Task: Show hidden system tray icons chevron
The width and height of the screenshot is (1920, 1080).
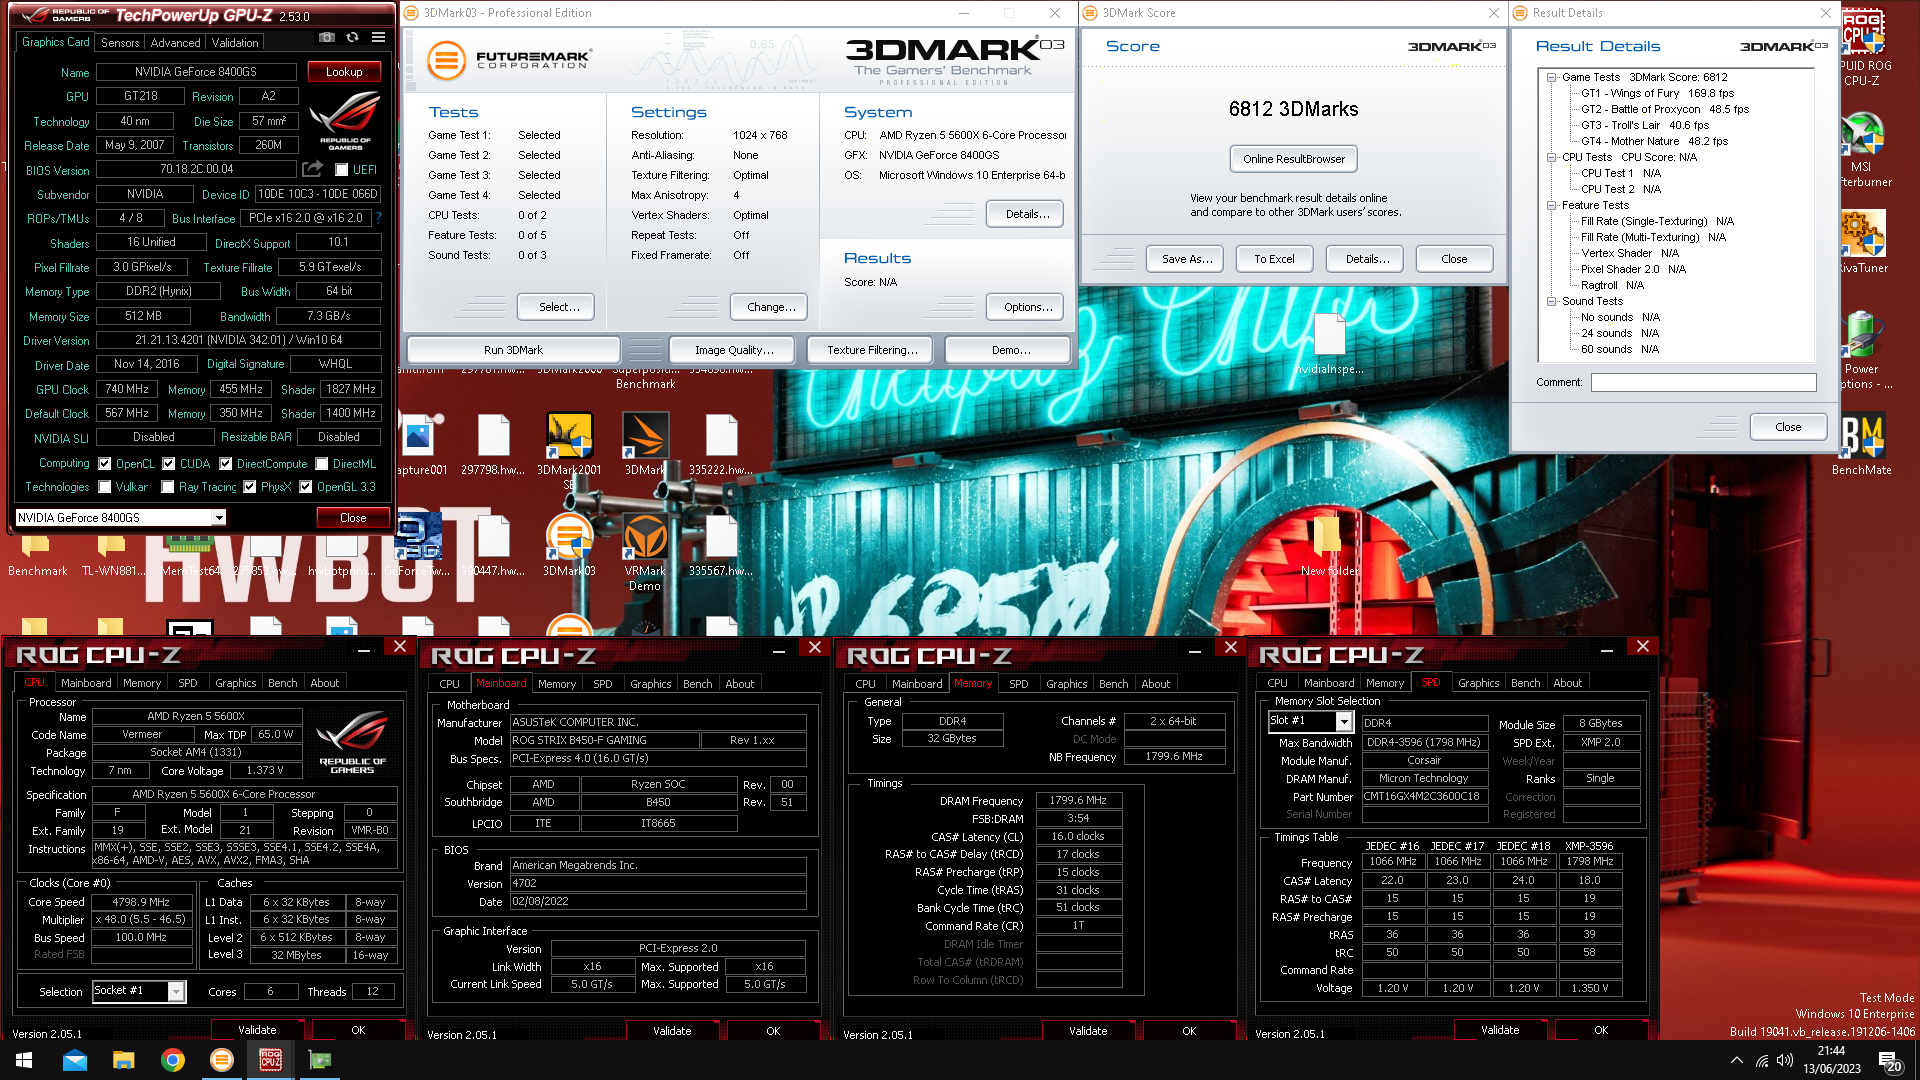Action: 1736,1060
